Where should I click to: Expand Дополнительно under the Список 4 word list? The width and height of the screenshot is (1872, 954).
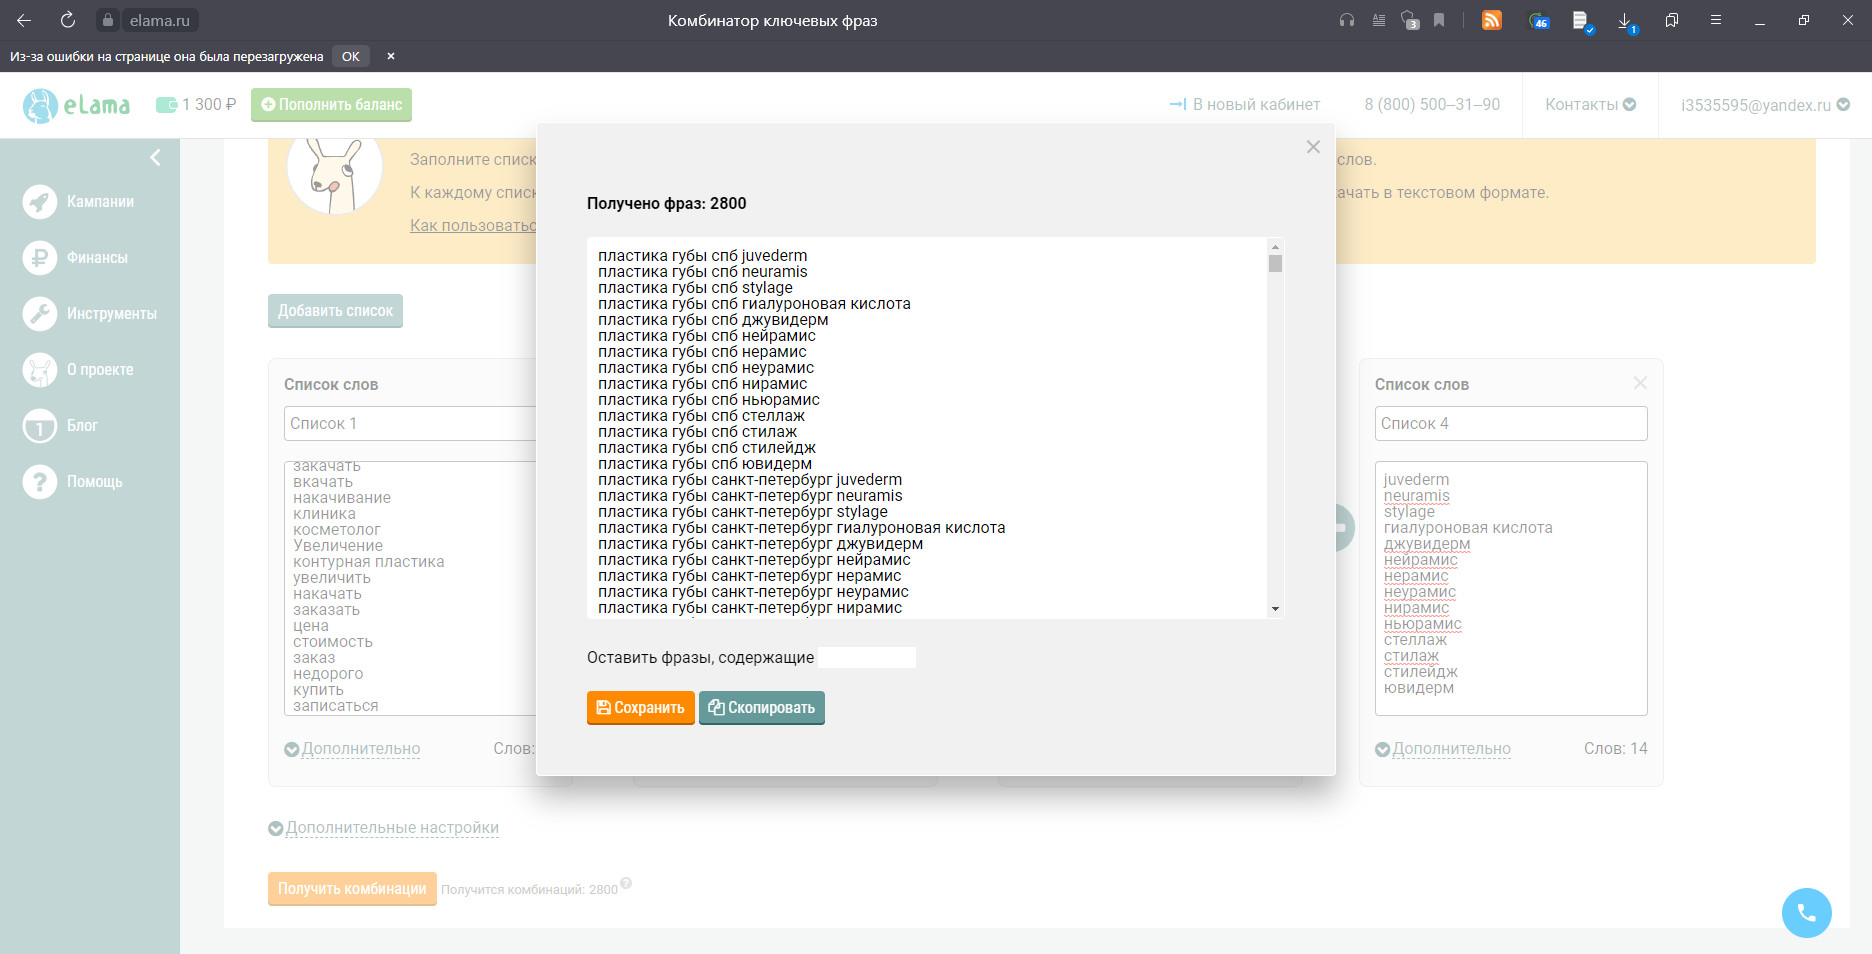1442,749
